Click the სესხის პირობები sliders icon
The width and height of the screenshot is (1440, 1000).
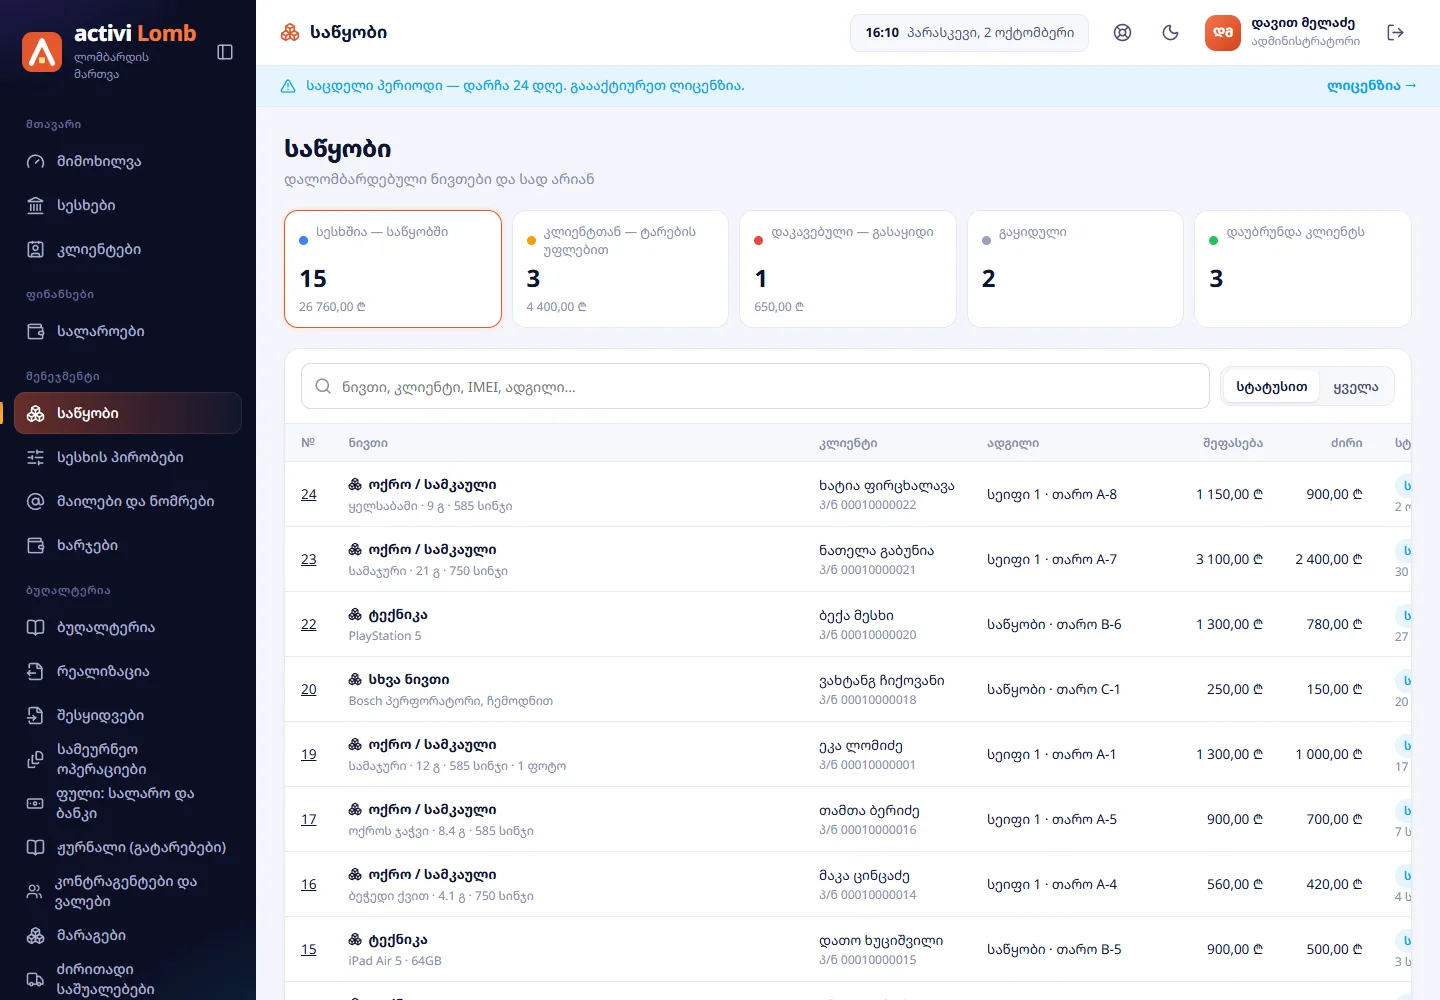(x=36, y=457)
